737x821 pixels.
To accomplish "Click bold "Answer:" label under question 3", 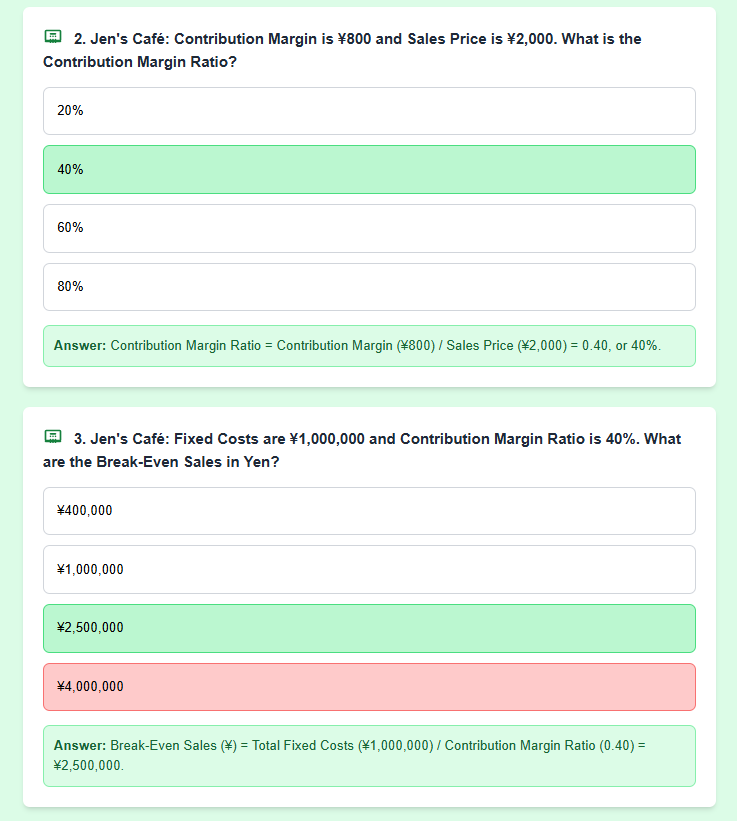I will point(80,746).
